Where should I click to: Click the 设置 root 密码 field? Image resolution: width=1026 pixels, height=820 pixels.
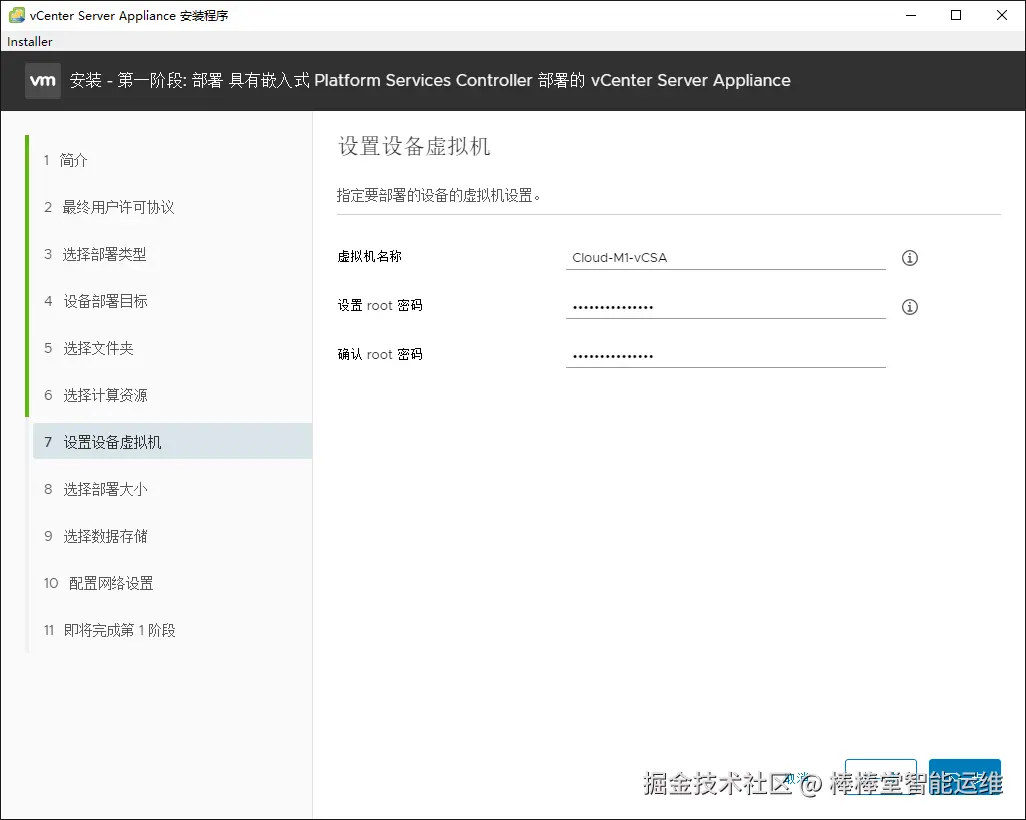coord(725,307)
